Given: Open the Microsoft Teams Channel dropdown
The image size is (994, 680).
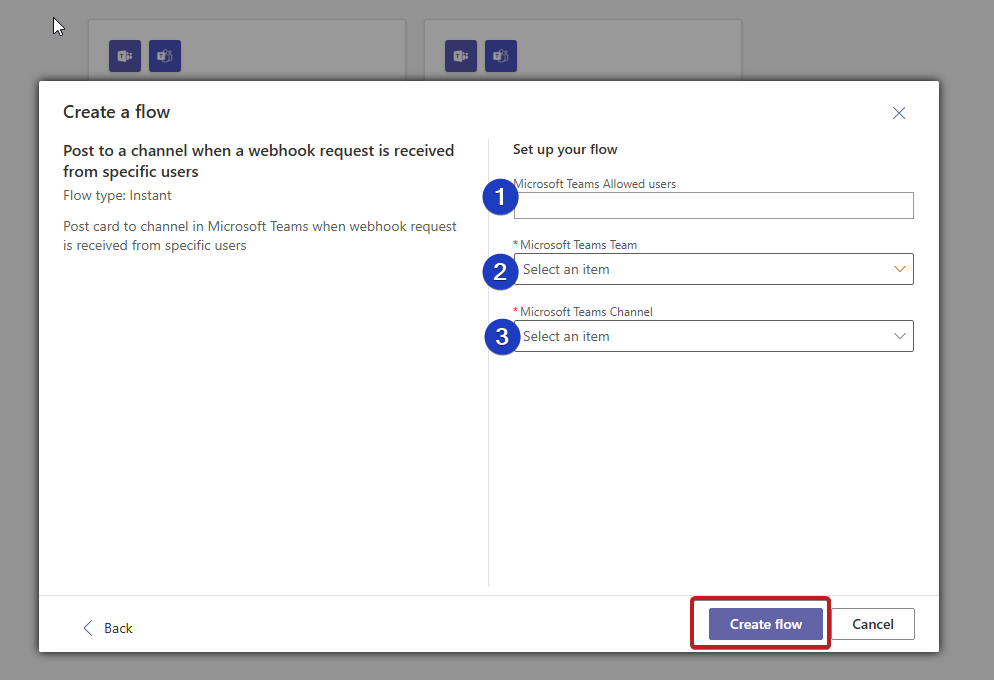Looking at the screenshot, I should pos(713,337).
